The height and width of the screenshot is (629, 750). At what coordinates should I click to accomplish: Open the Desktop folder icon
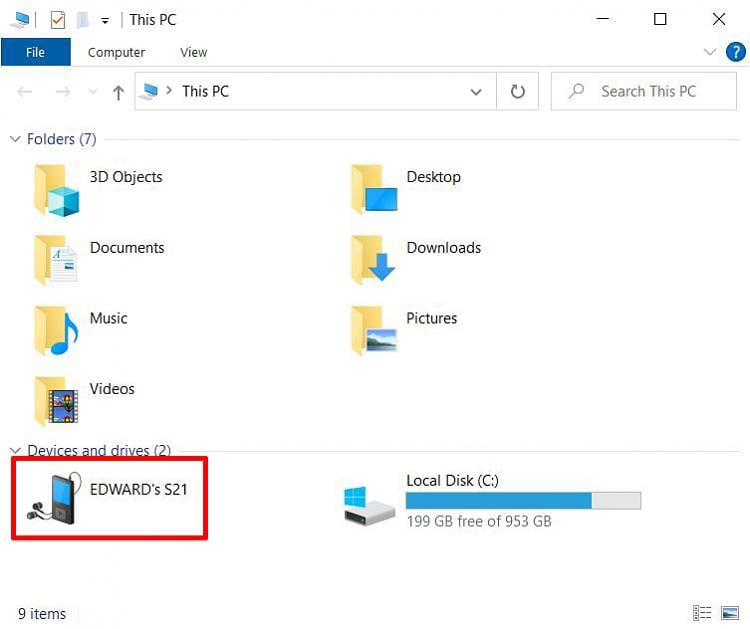[x=374, y=189]
